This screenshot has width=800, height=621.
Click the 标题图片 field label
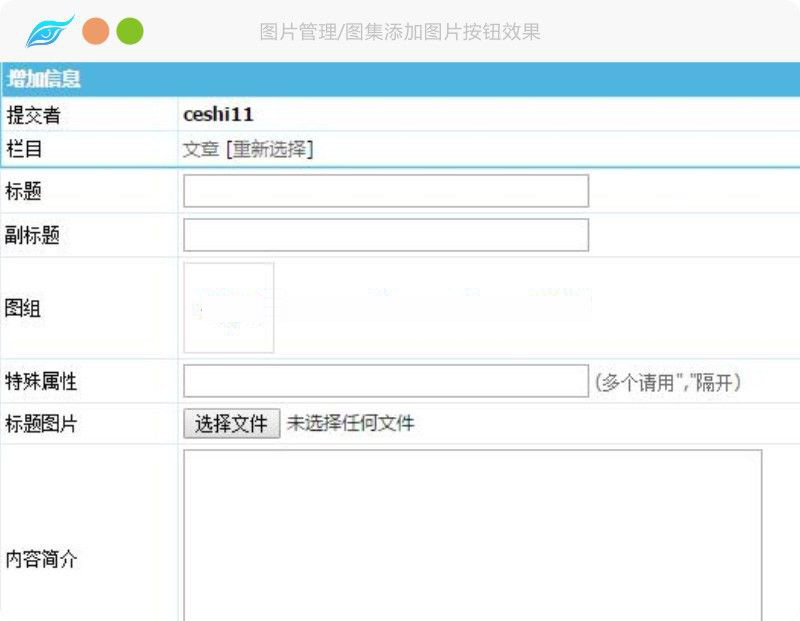[x=41, y=424]
